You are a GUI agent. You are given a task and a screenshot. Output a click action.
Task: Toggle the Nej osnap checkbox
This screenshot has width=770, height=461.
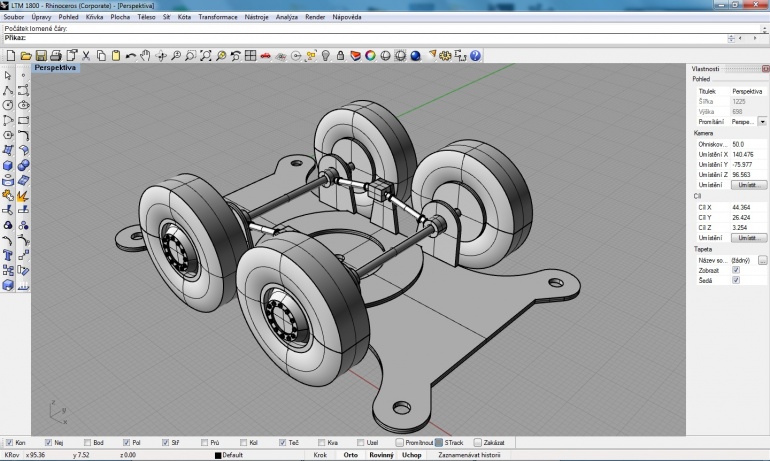coord(48,442)
